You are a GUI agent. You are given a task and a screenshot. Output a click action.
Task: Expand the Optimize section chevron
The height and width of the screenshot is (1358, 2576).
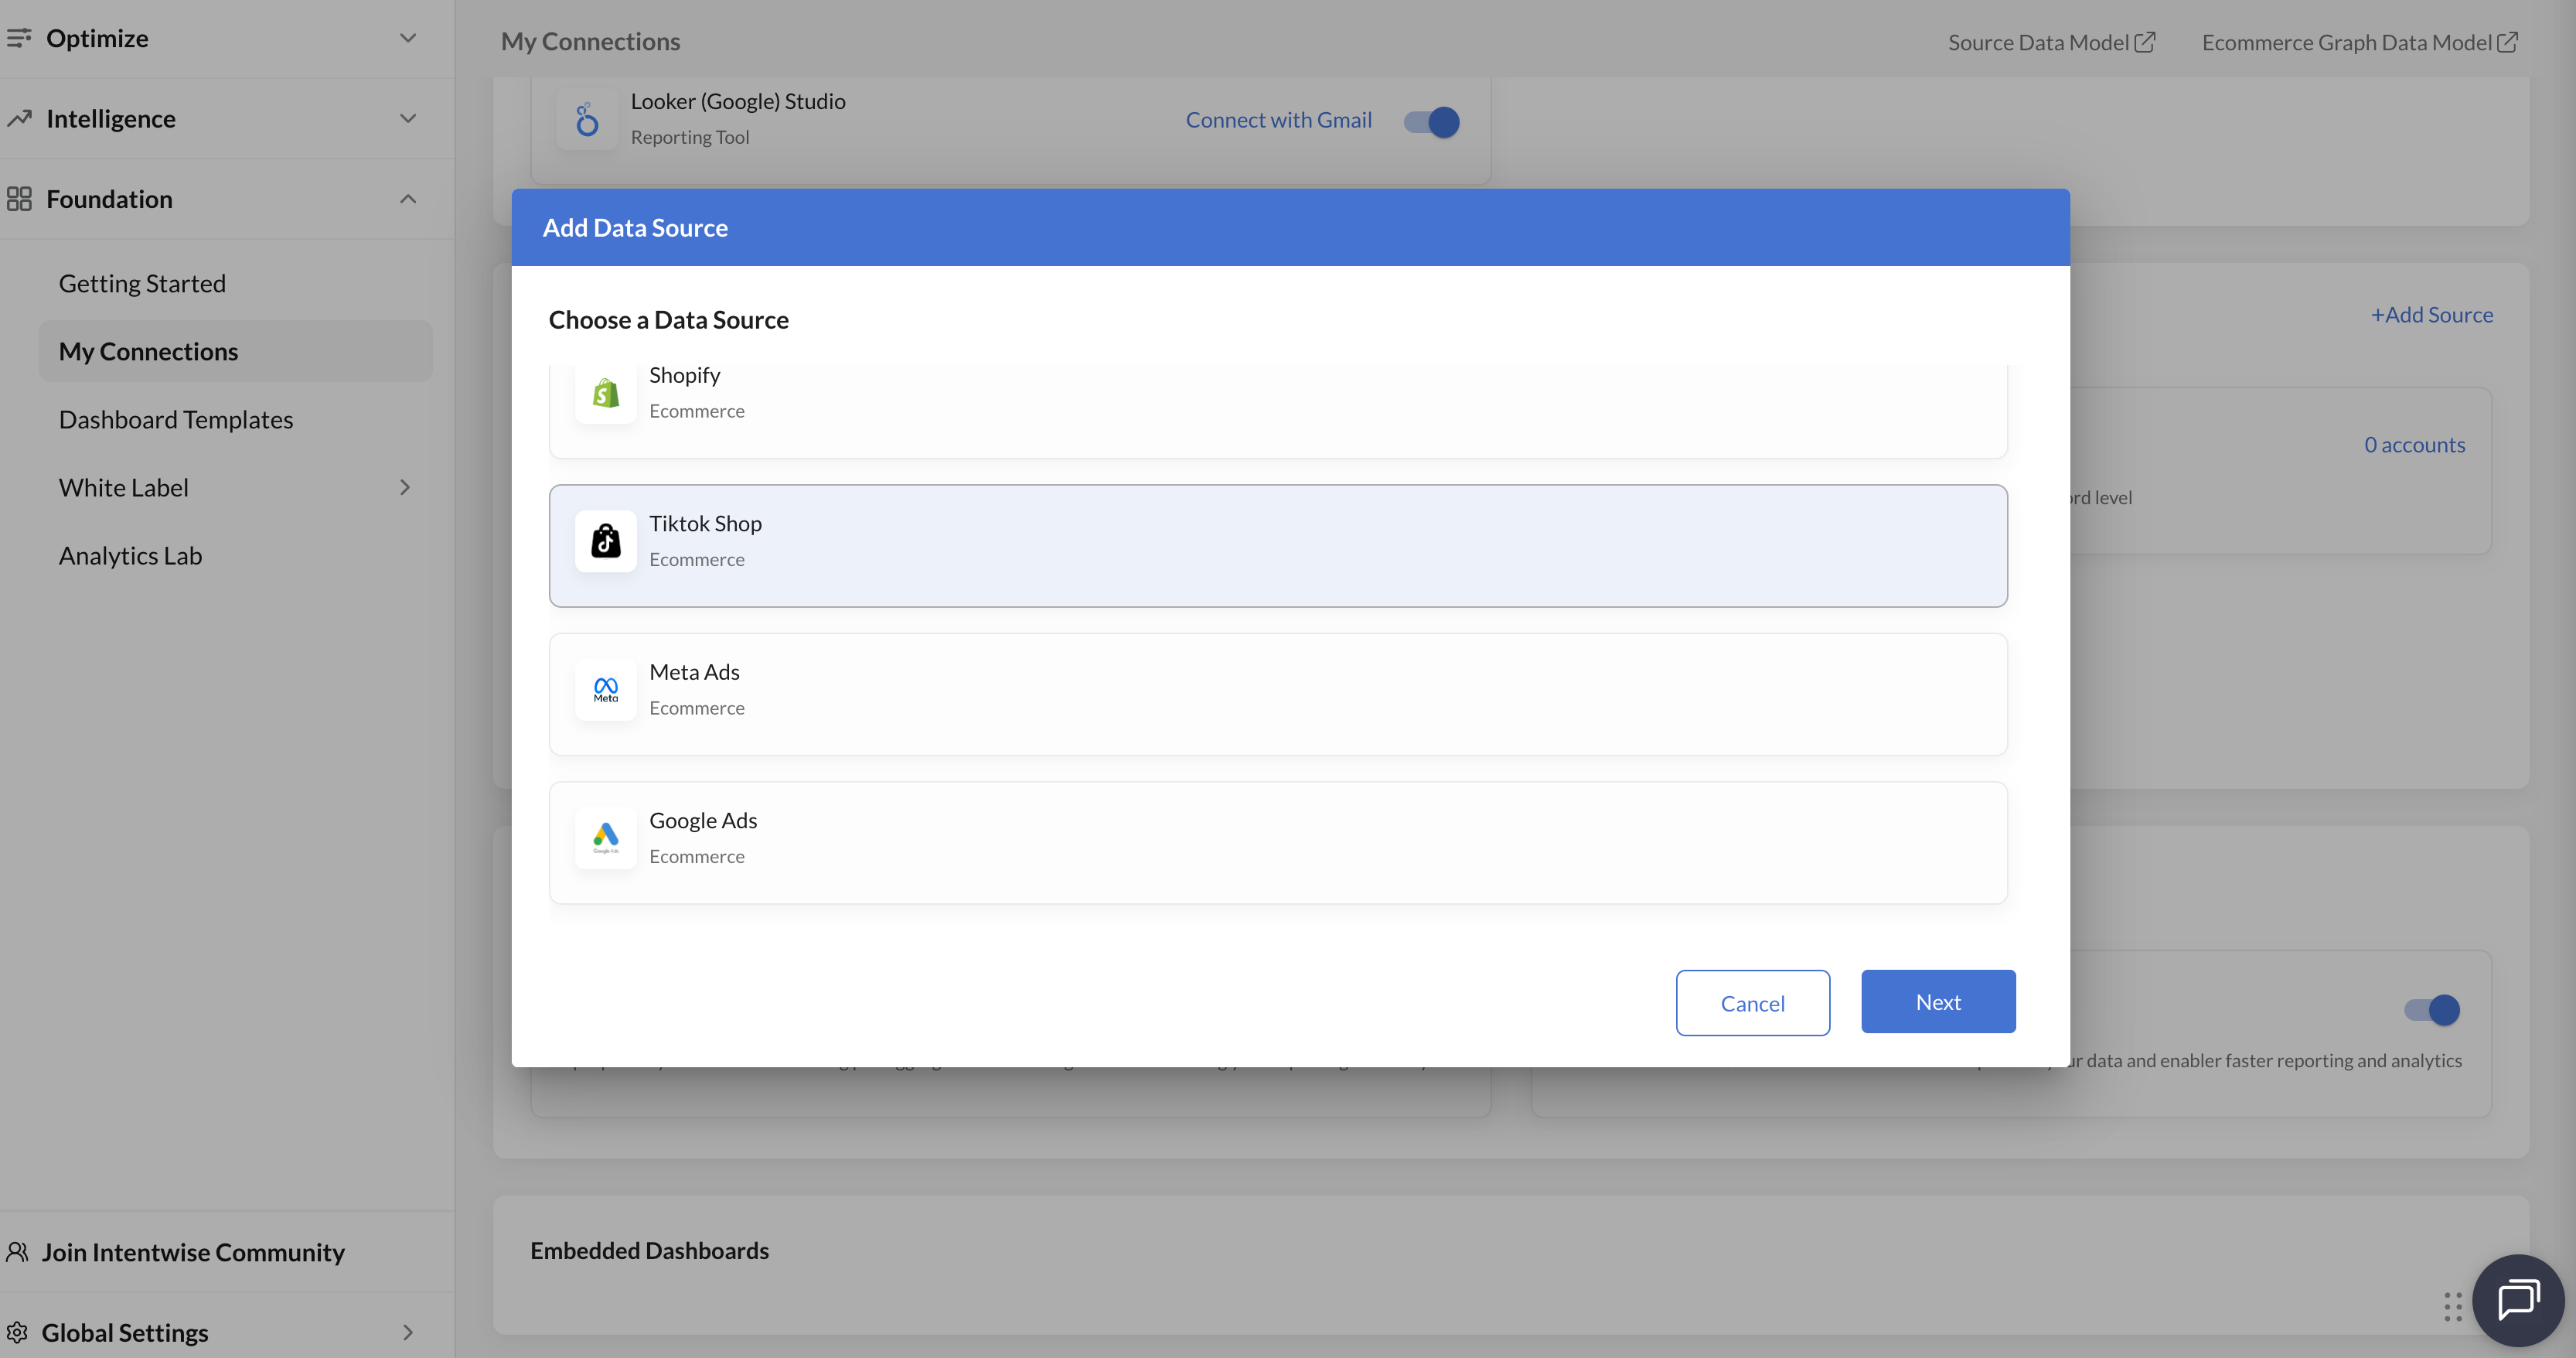tap(408, 38)
